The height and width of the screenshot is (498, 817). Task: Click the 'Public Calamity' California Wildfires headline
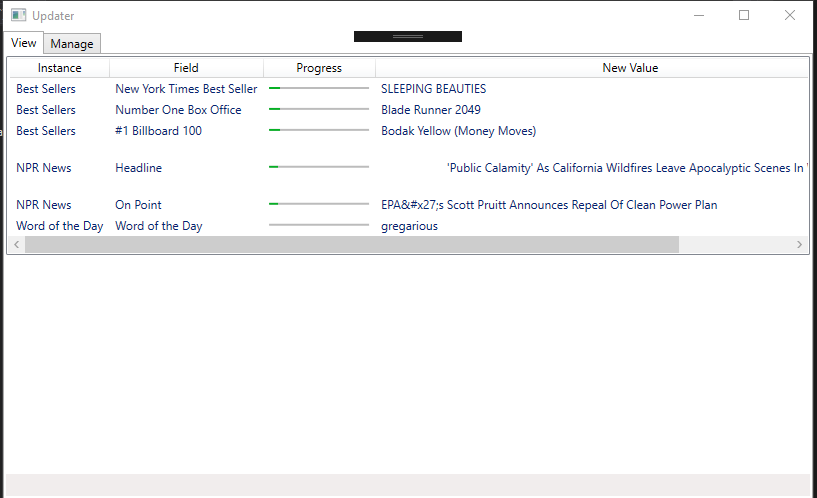627,168
